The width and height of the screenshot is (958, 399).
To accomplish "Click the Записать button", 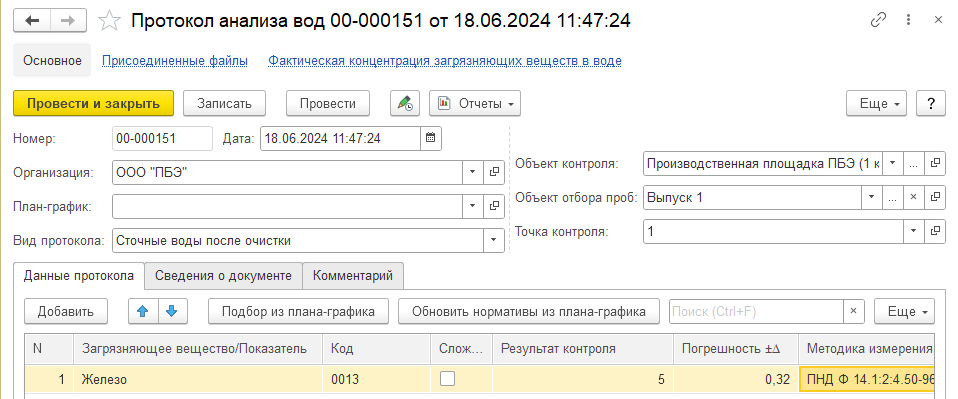I will pyautogui.click(x=224, y=103).
